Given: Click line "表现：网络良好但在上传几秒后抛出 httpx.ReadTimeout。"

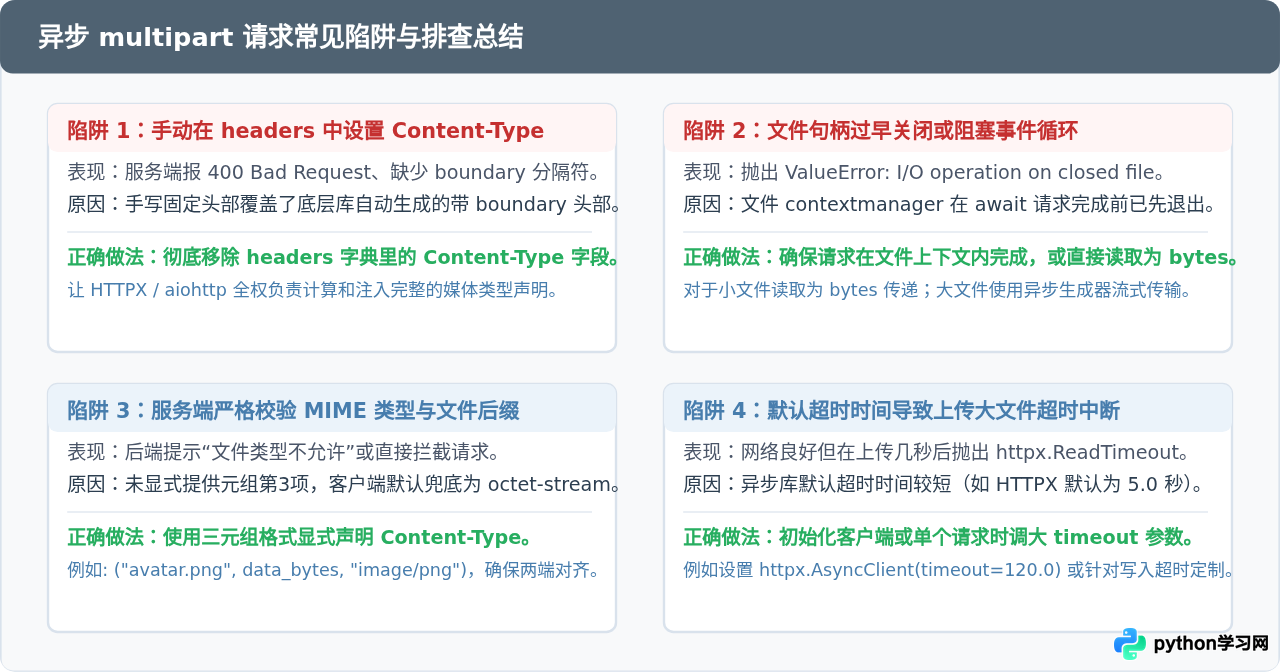Looking at the screenshot, I should pyautogui.click(x=936, y=452).
